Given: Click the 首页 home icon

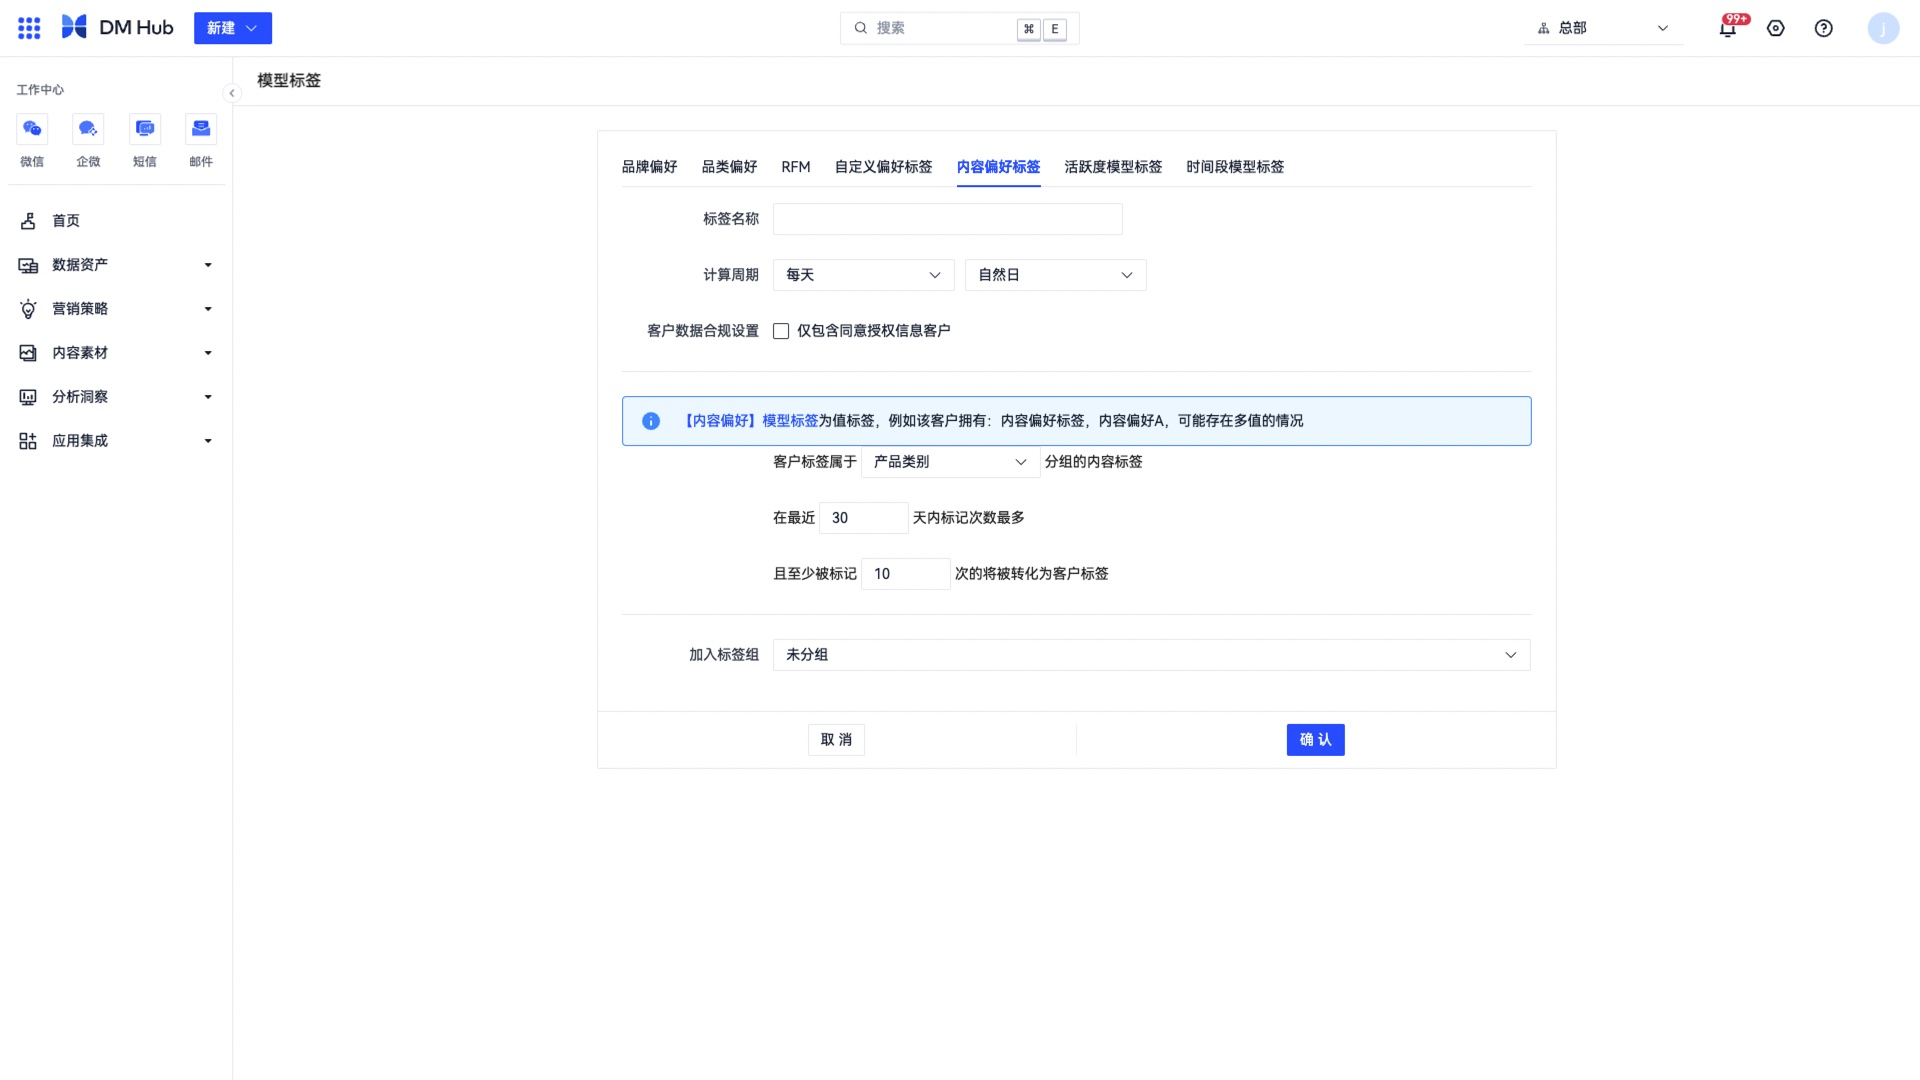Looking at the screenshot, I should pos(28,221).
